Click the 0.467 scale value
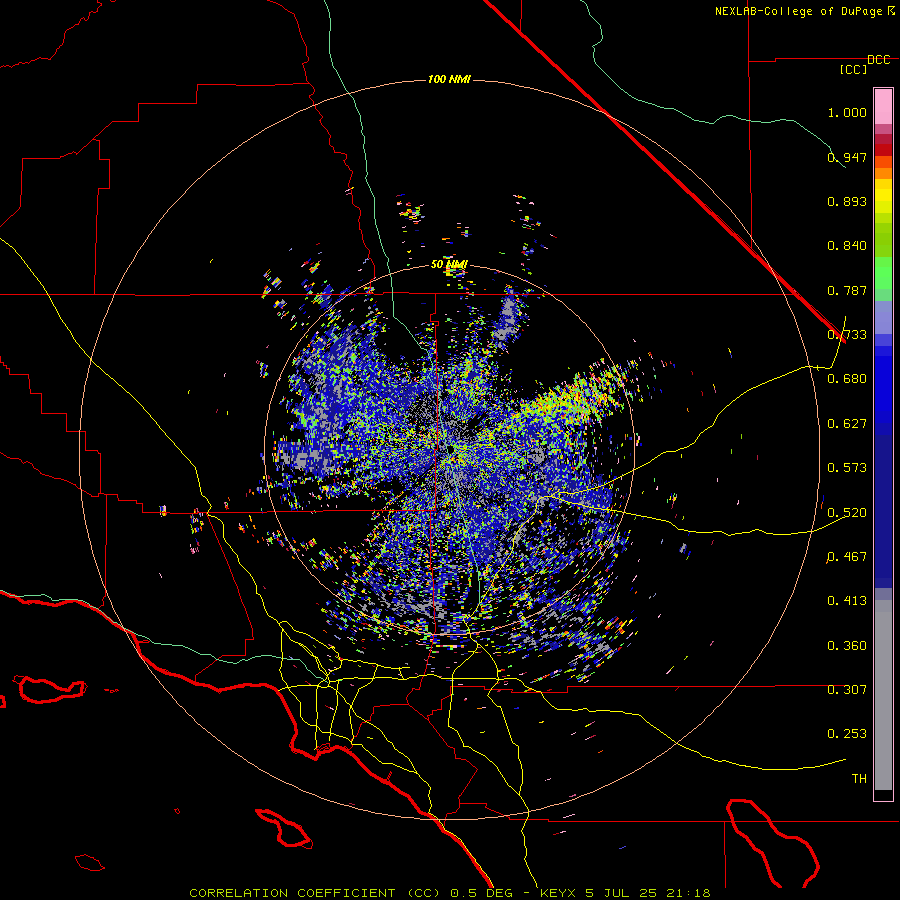The height and width of the screenshot is (900, 900). [847, 557]
